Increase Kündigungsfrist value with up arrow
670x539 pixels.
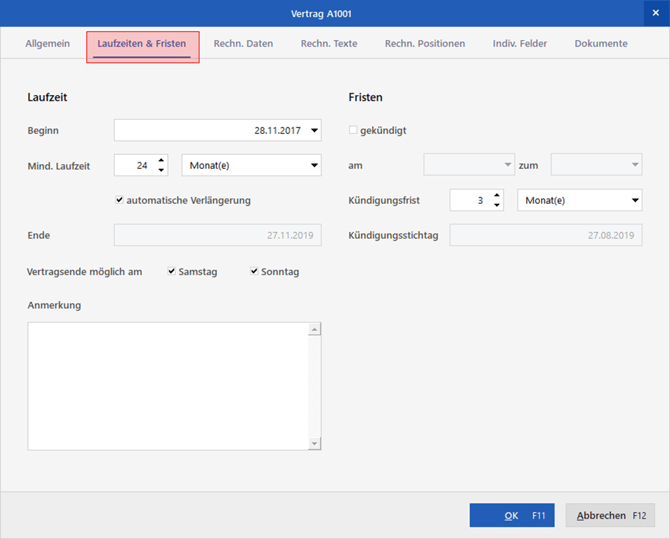click(497, 195)
